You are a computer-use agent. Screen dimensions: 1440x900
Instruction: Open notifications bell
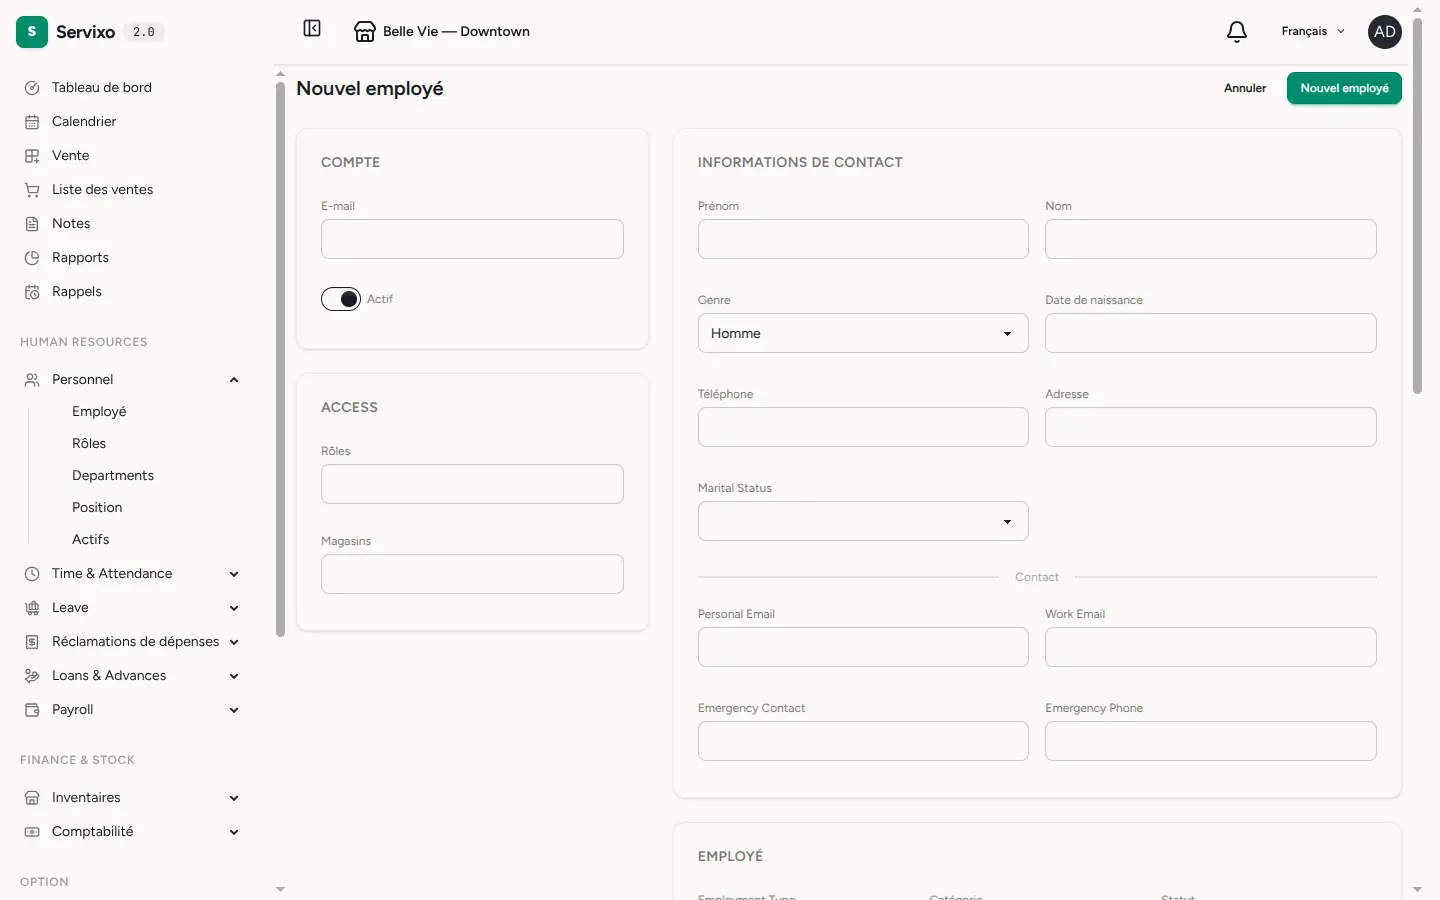point(1237,32)
